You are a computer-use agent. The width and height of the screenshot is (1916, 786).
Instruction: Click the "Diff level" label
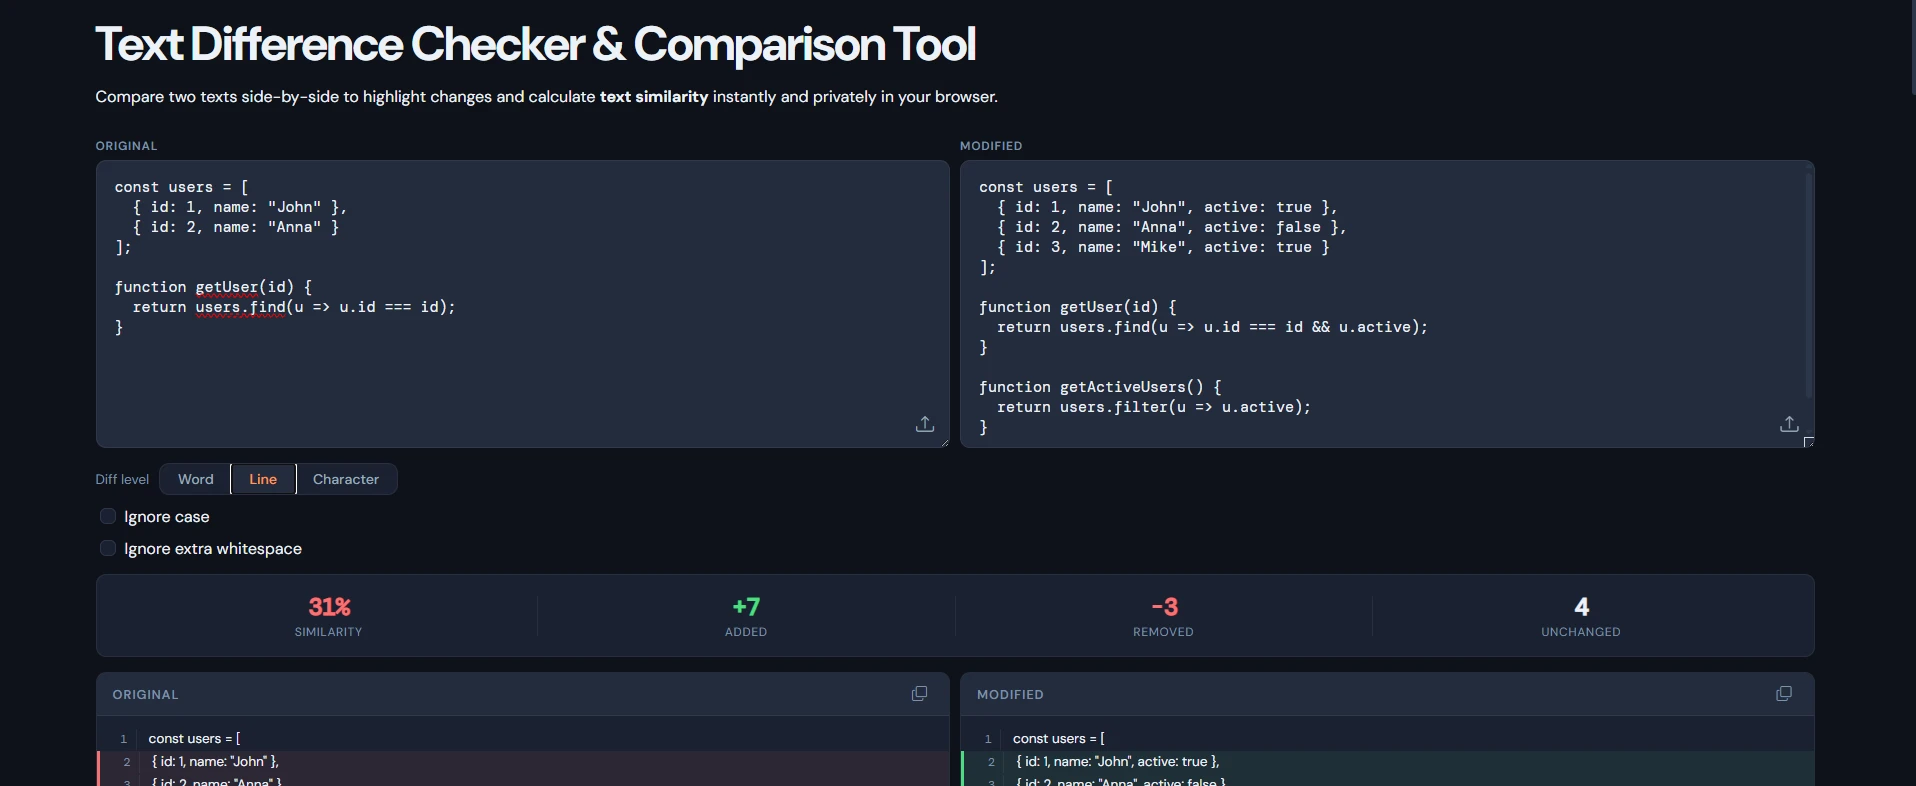pyautogui.click(x=122, y=479)
